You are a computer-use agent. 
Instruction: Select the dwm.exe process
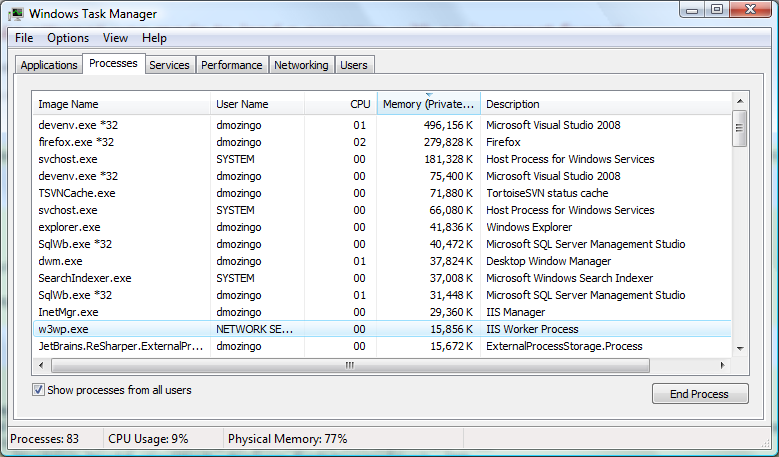pos(382,261)
